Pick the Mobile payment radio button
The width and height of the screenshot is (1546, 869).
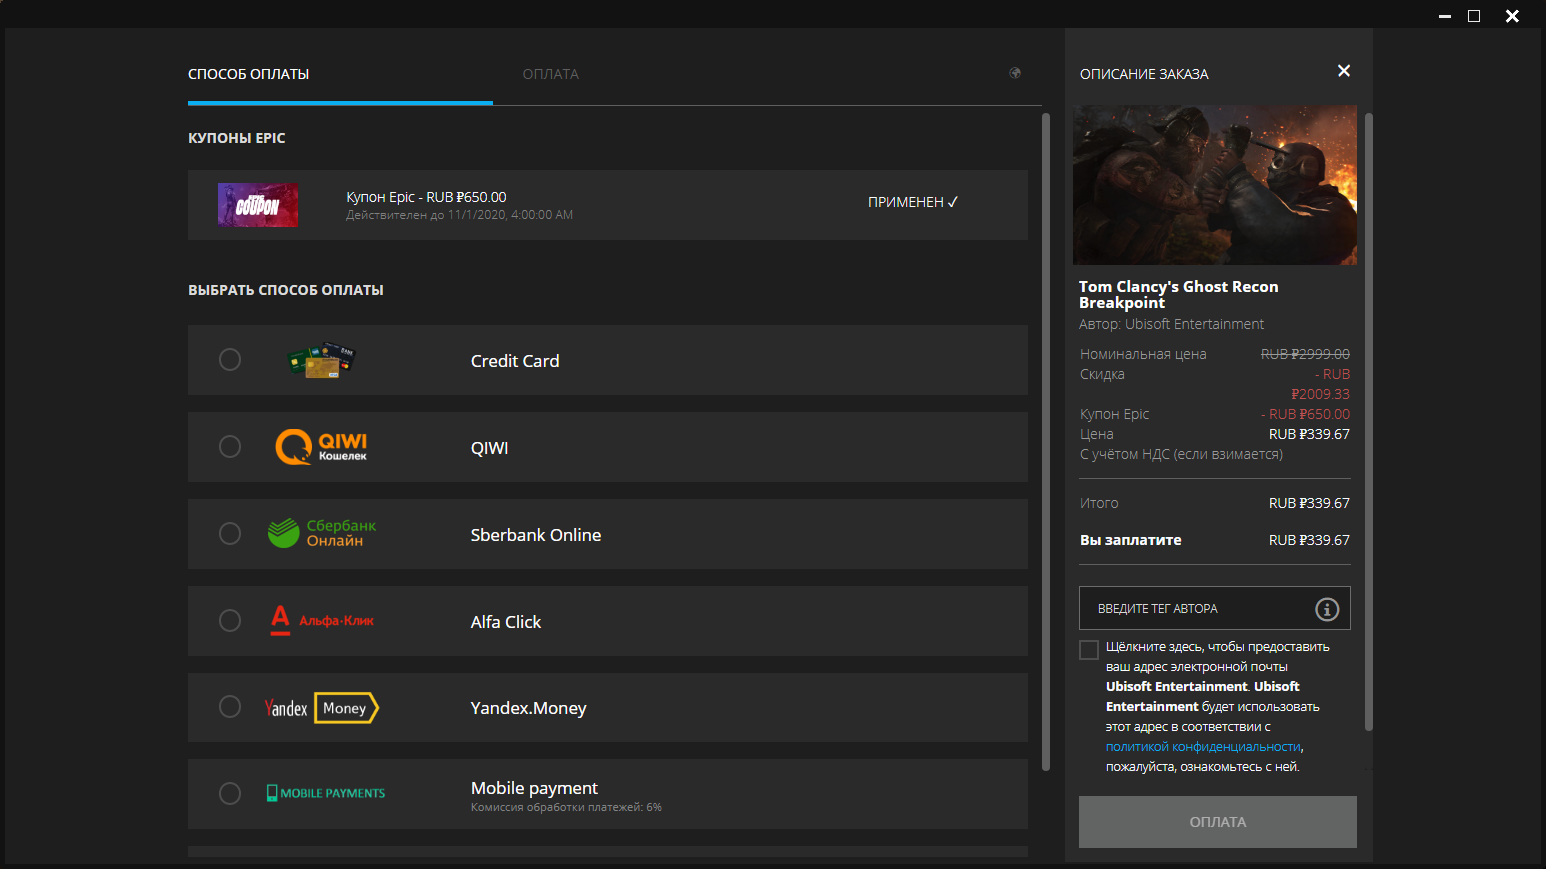point(230,794)
